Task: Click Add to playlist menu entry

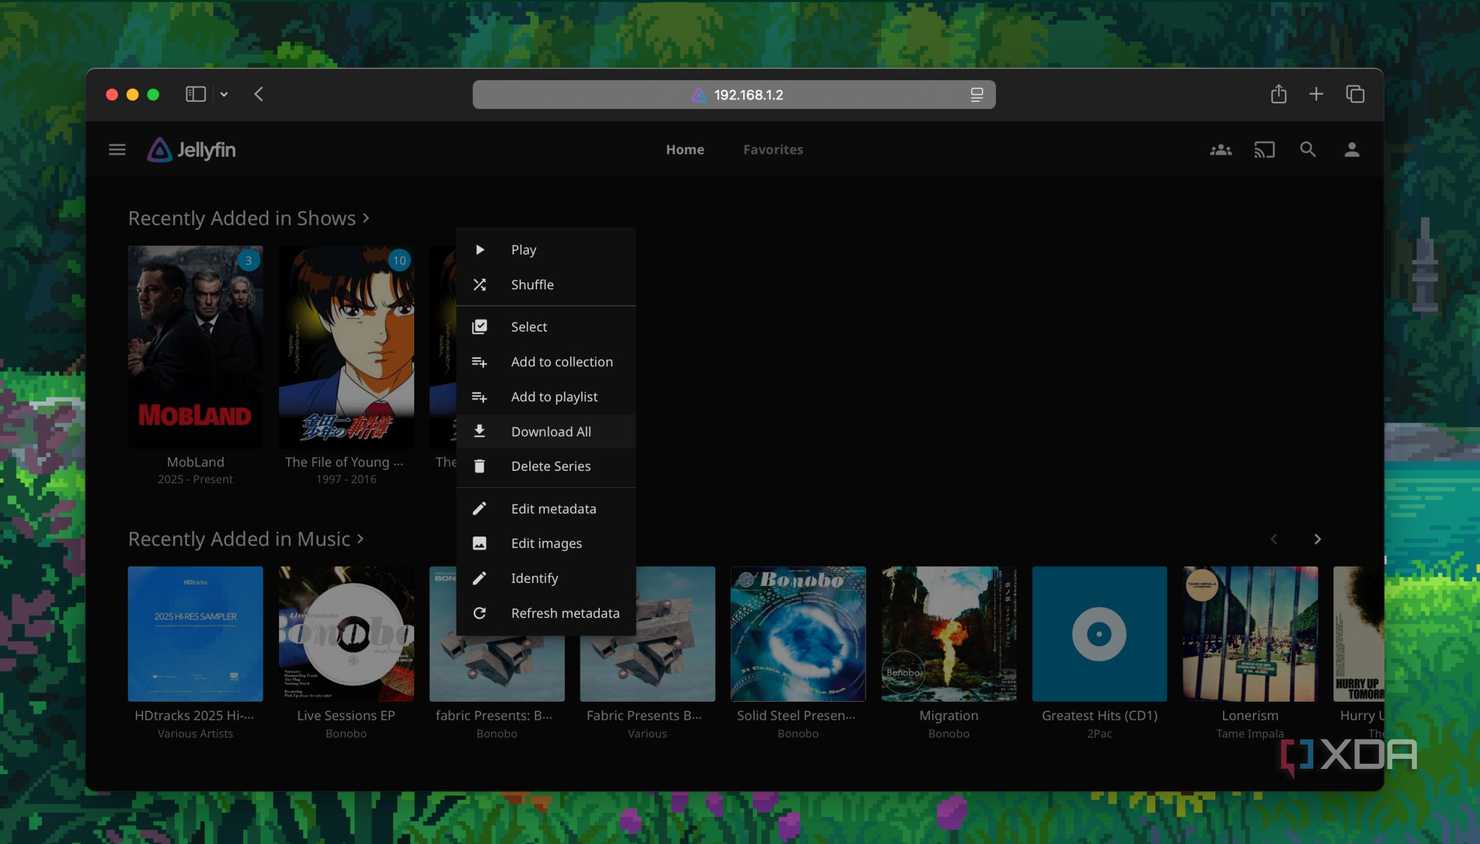Action: 546,397
